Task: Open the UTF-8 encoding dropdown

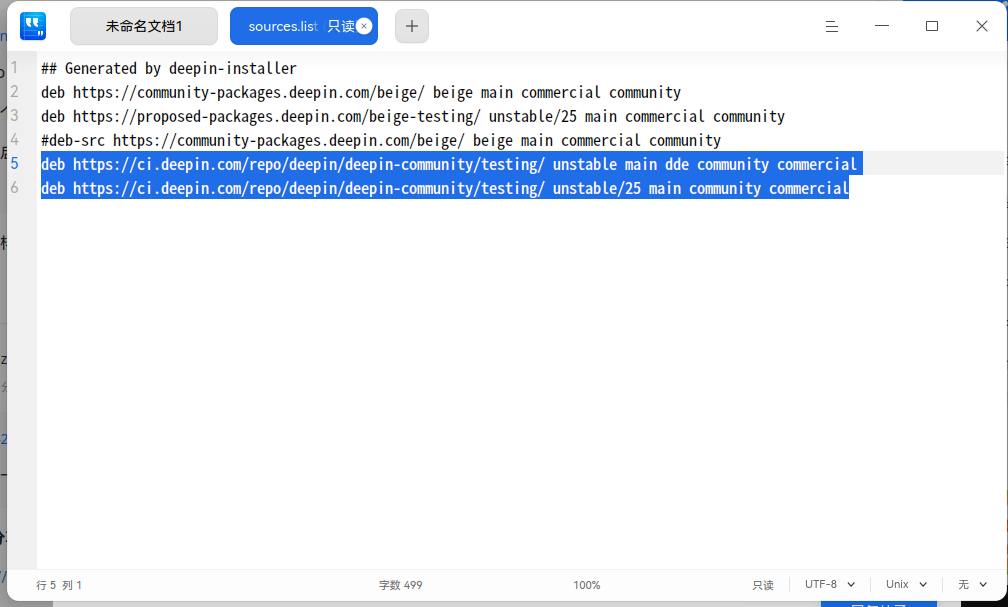Action: point(830,584)
